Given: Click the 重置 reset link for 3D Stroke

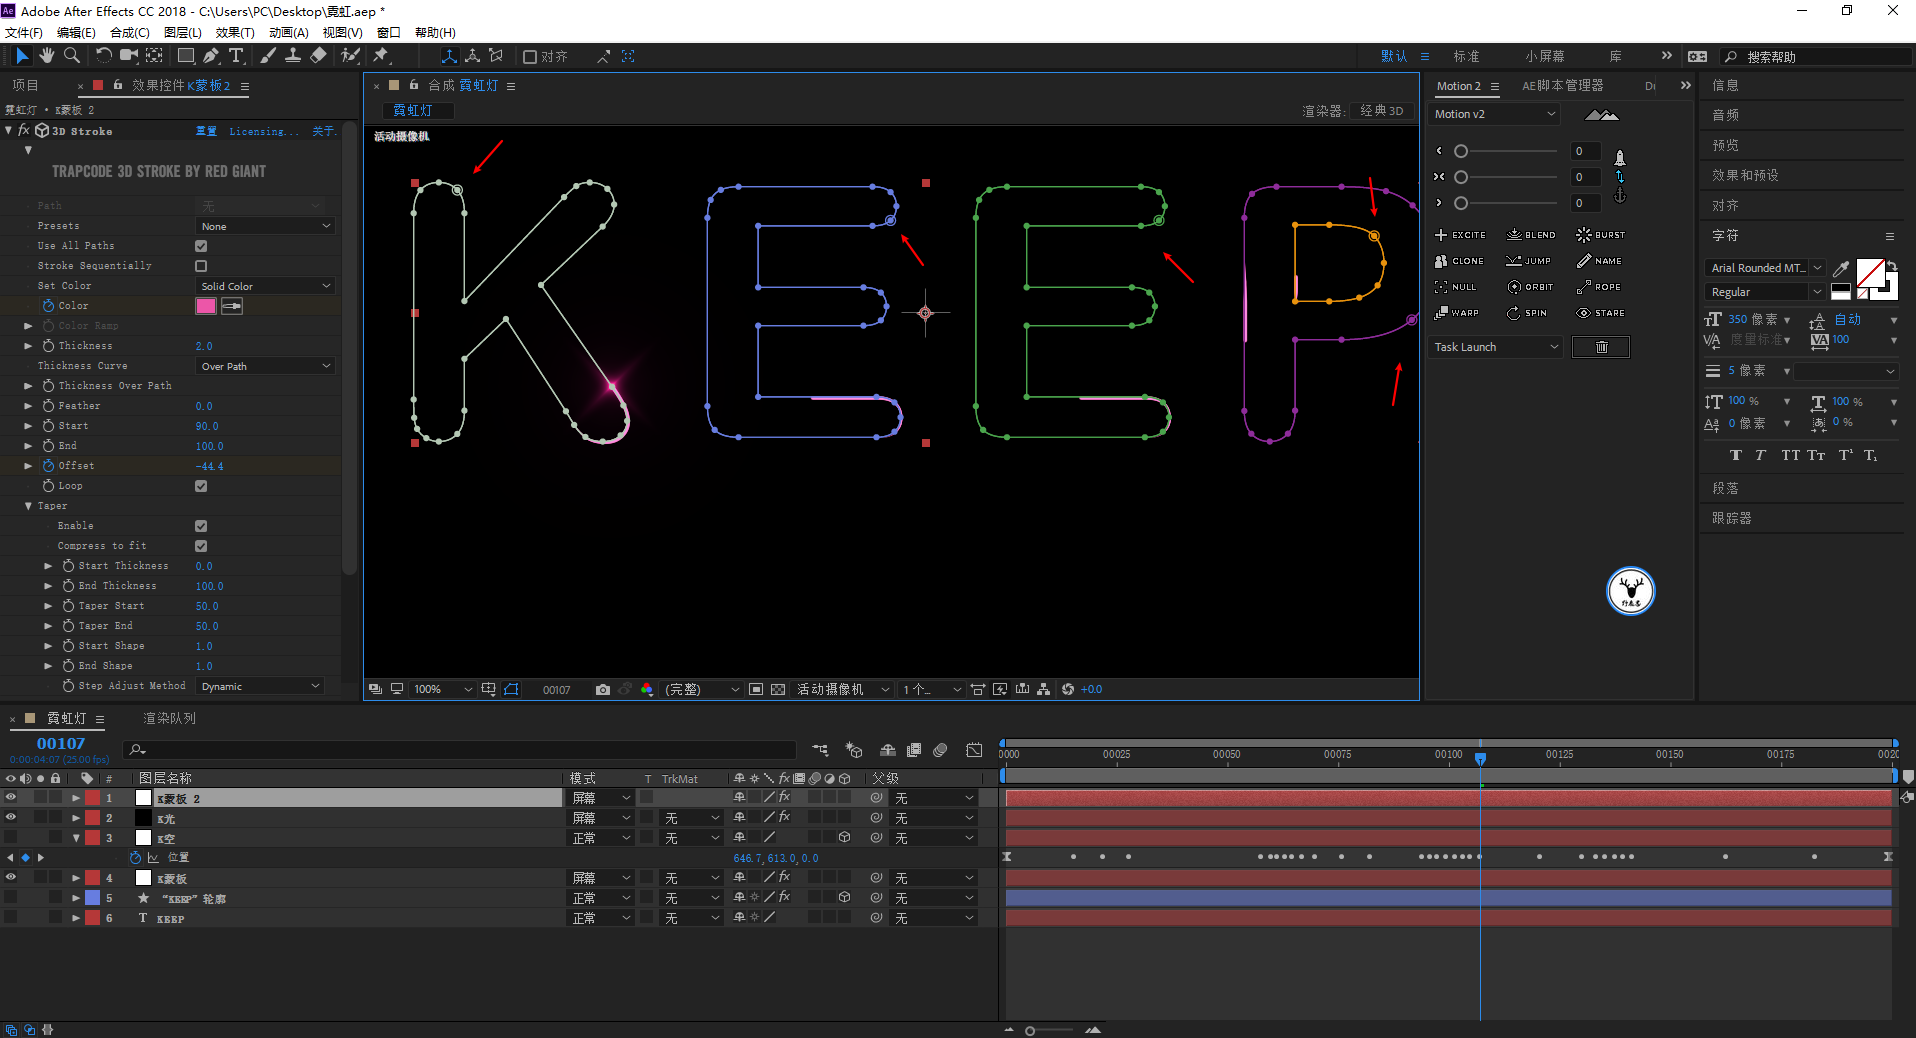Looking at the screenshot, I should pyautogui.click(x=206, y=131).
